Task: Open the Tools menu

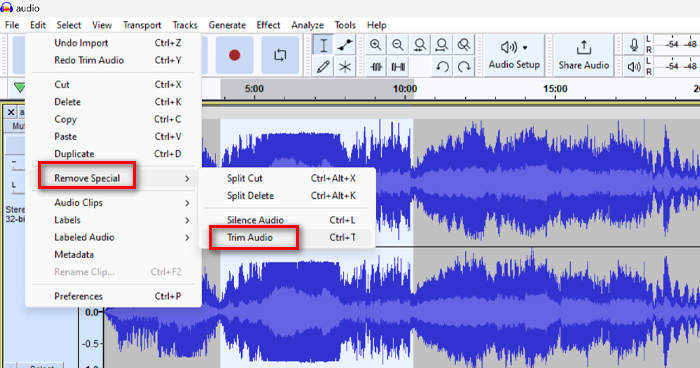Action: [x=345, y=25]
